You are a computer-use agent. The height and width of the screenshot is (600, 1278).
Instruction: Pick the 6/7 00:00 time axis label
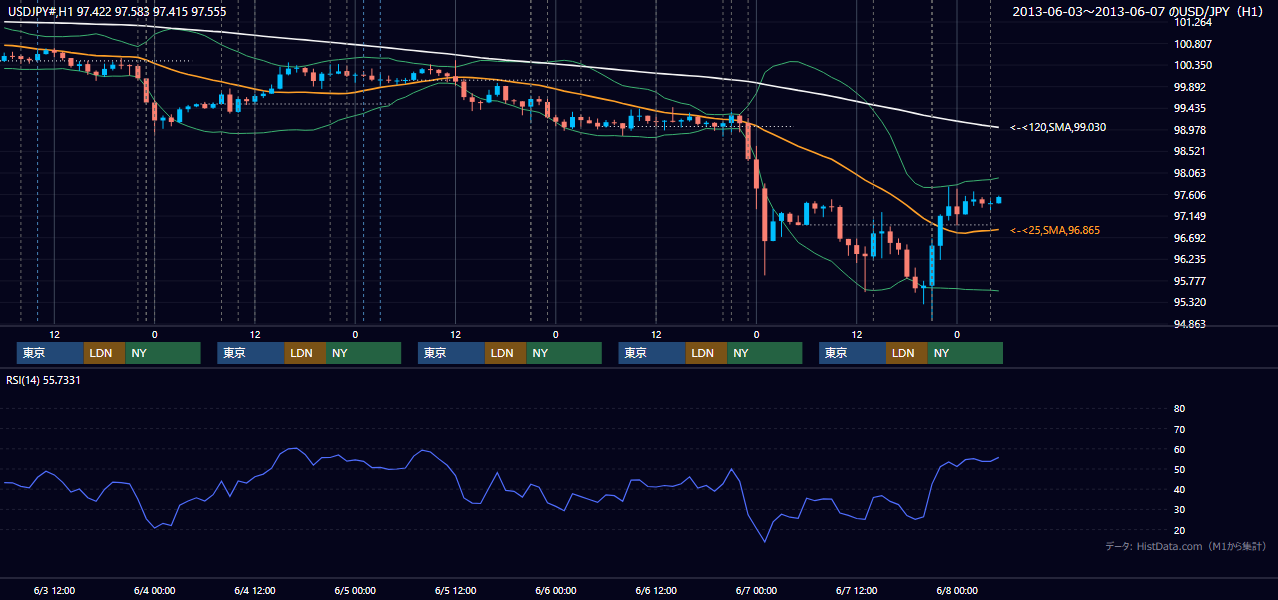click(x=756, y=590)
